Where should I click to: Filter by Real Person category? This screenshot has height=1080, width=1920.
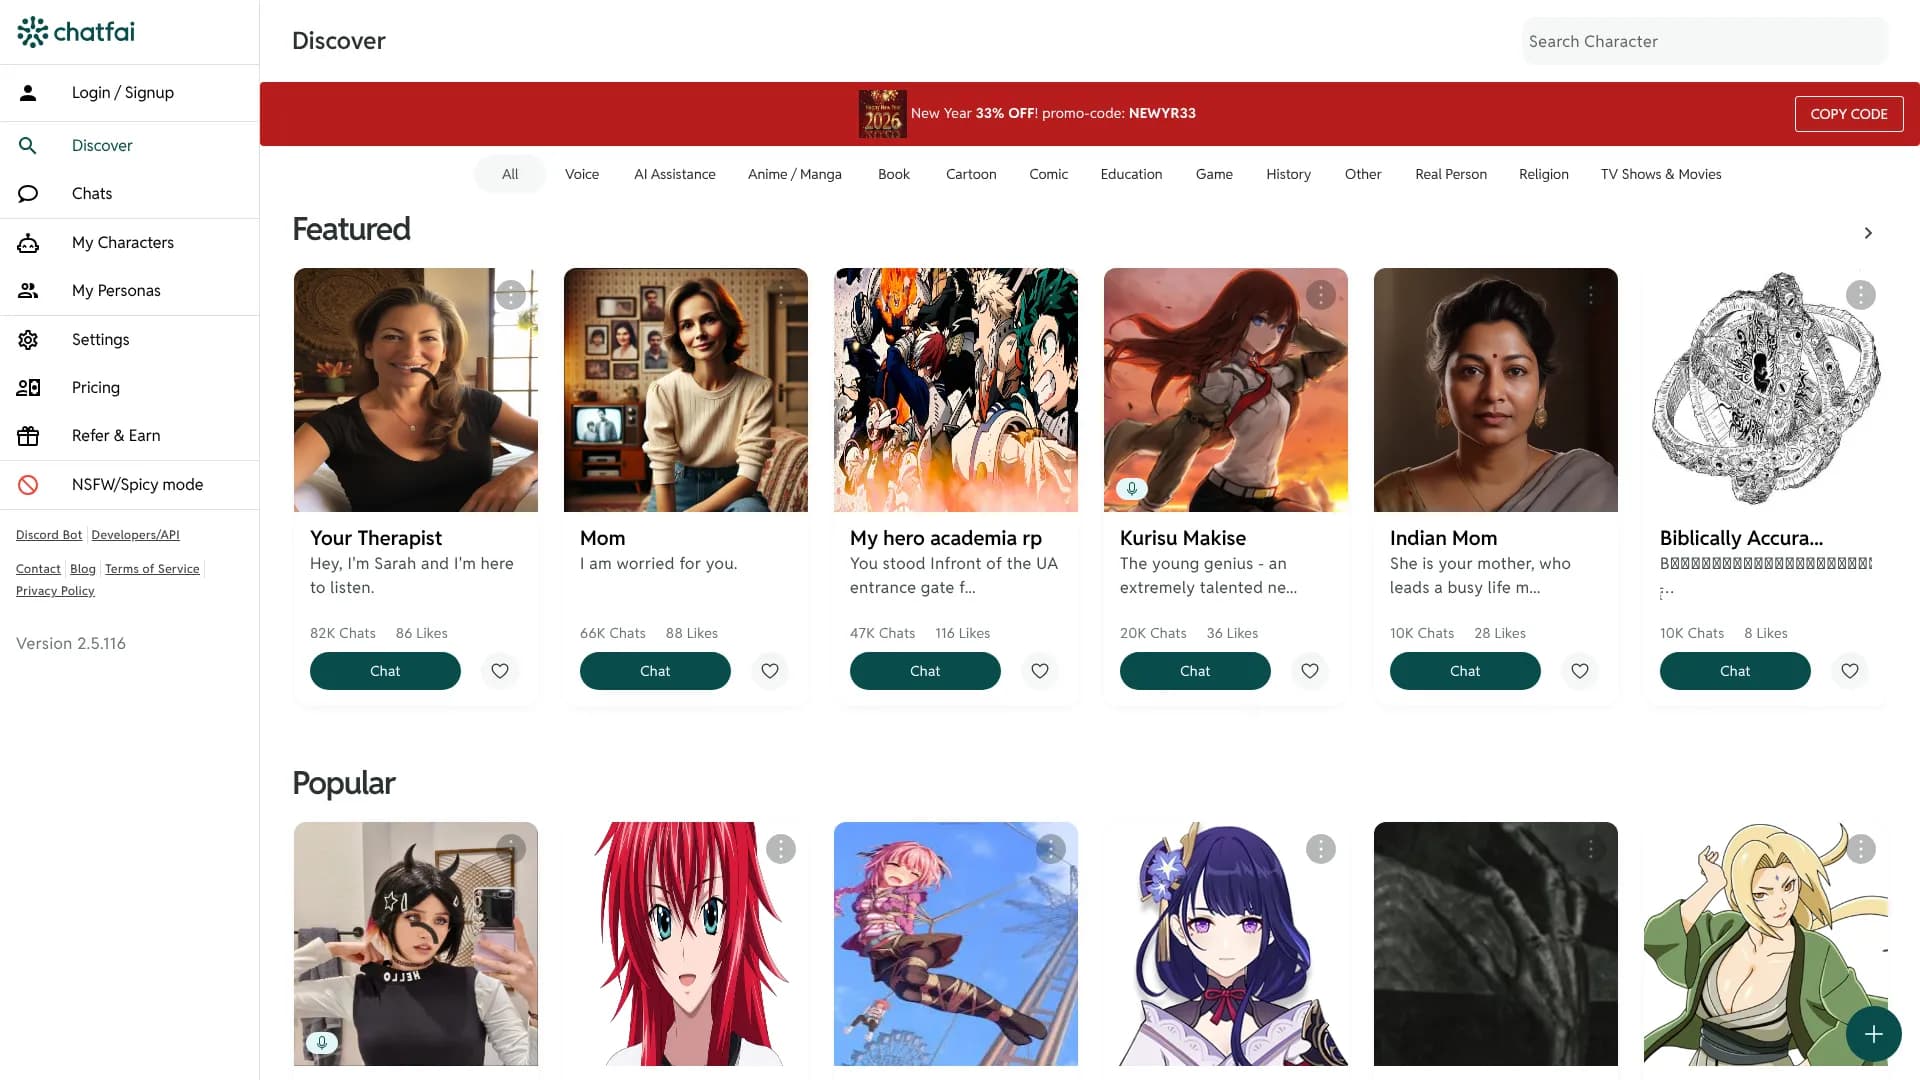point(1451,174)
